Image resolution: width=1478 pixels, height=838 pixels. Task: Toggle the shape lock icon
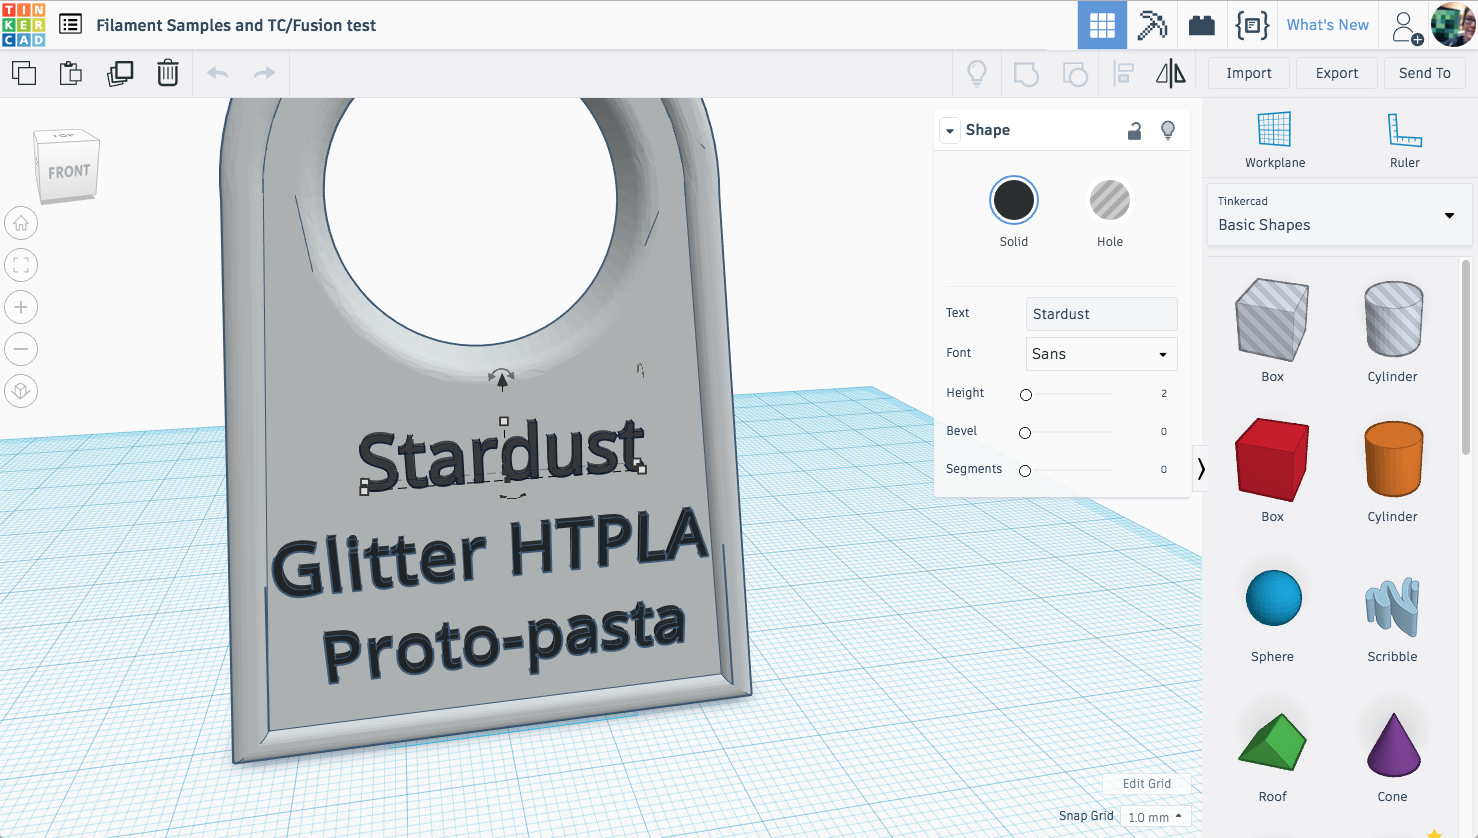(1134, 131)
